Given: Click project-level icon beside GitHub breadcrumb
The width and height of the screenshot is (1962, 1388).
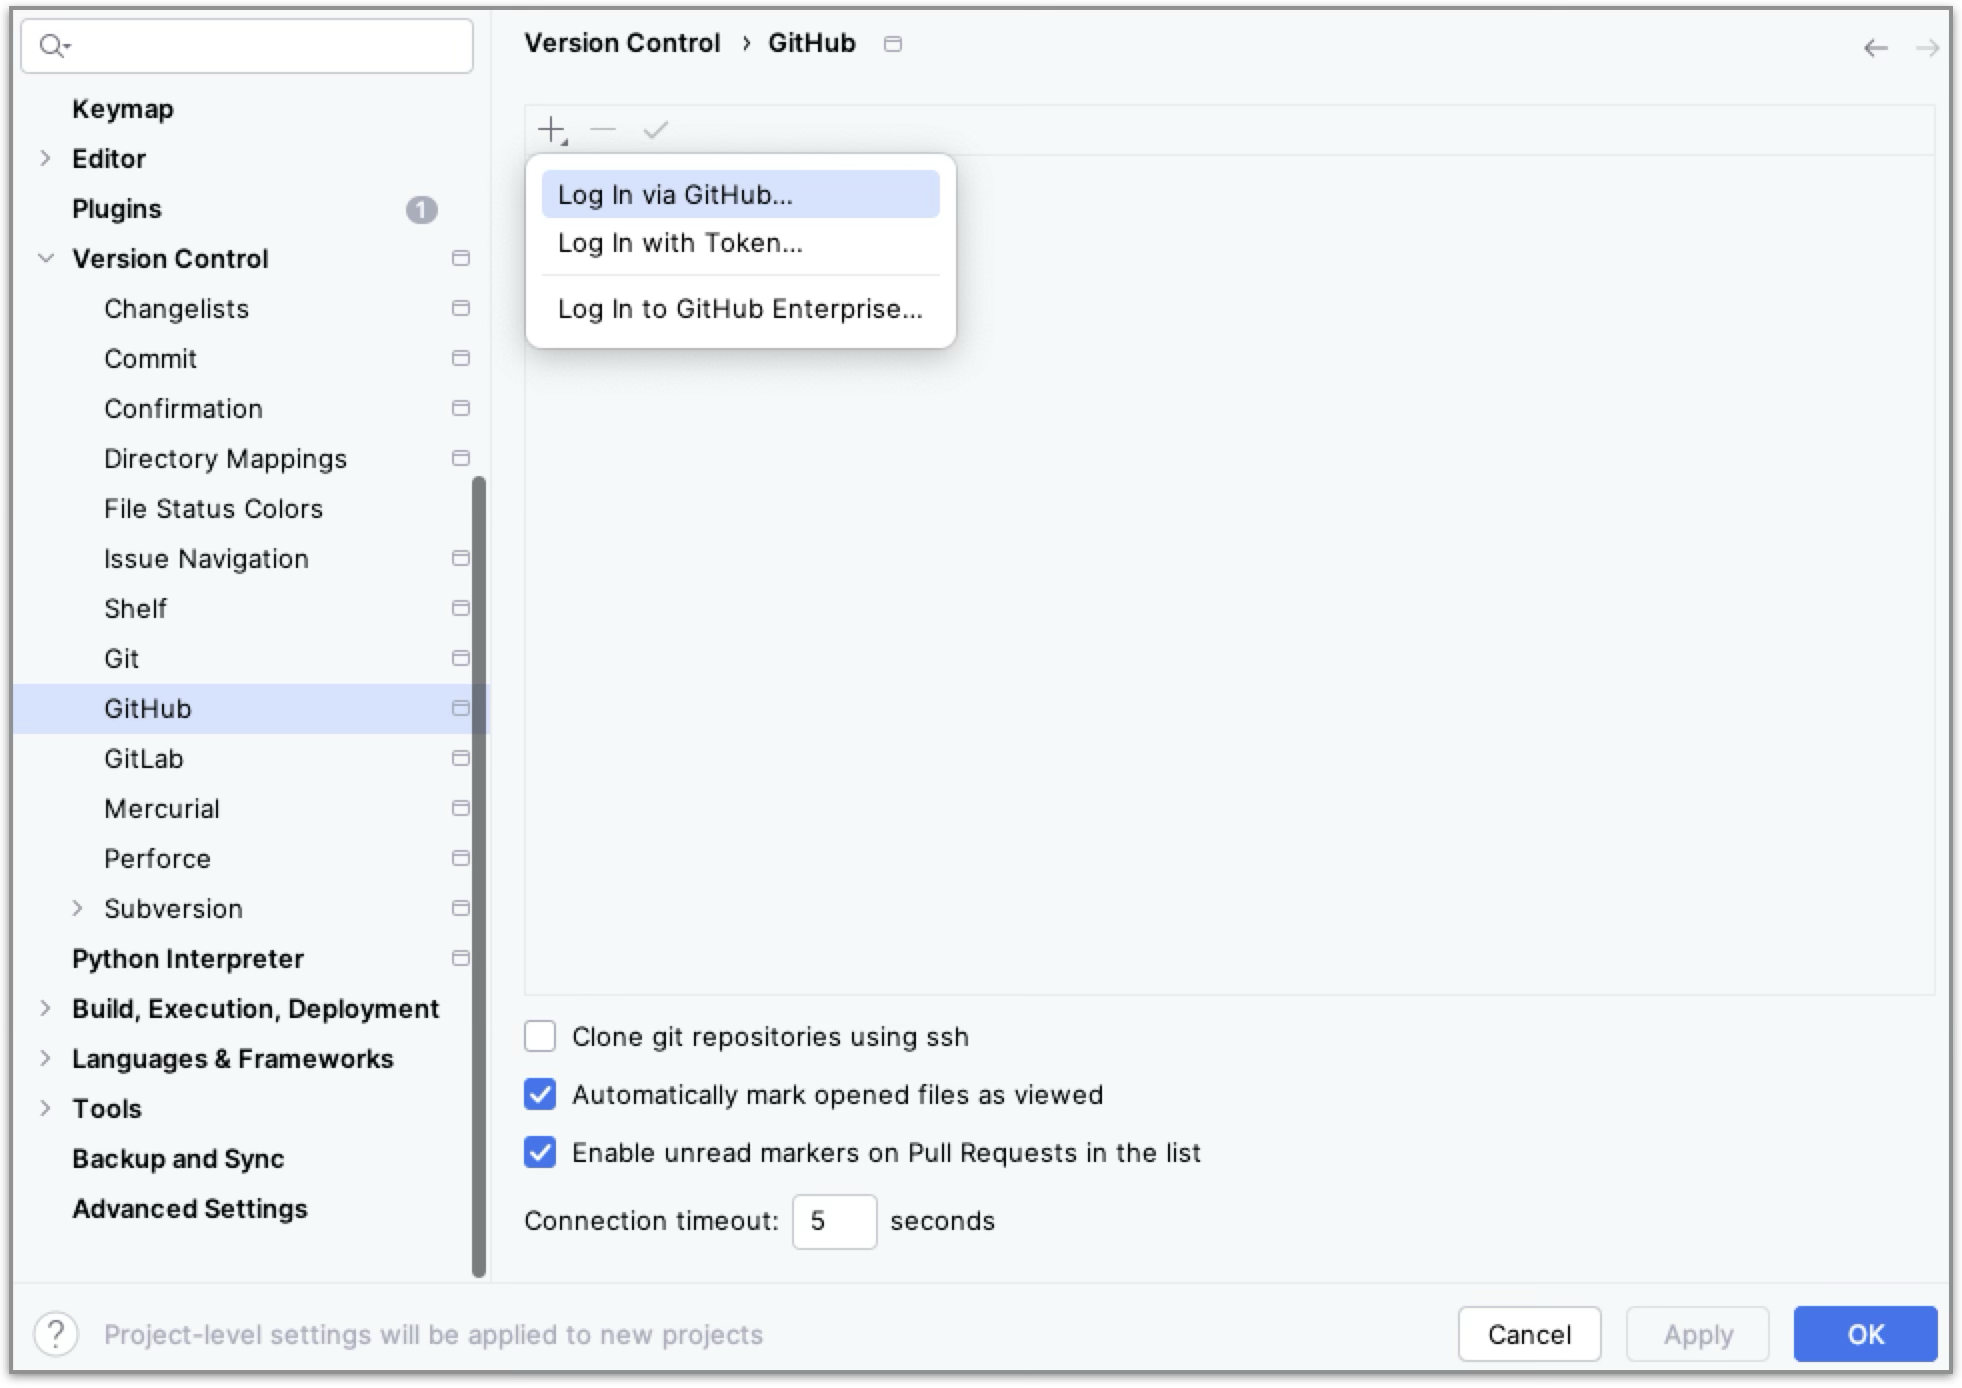Looking at the screenshot, I should pyautogui.click(x=893, y=44).
